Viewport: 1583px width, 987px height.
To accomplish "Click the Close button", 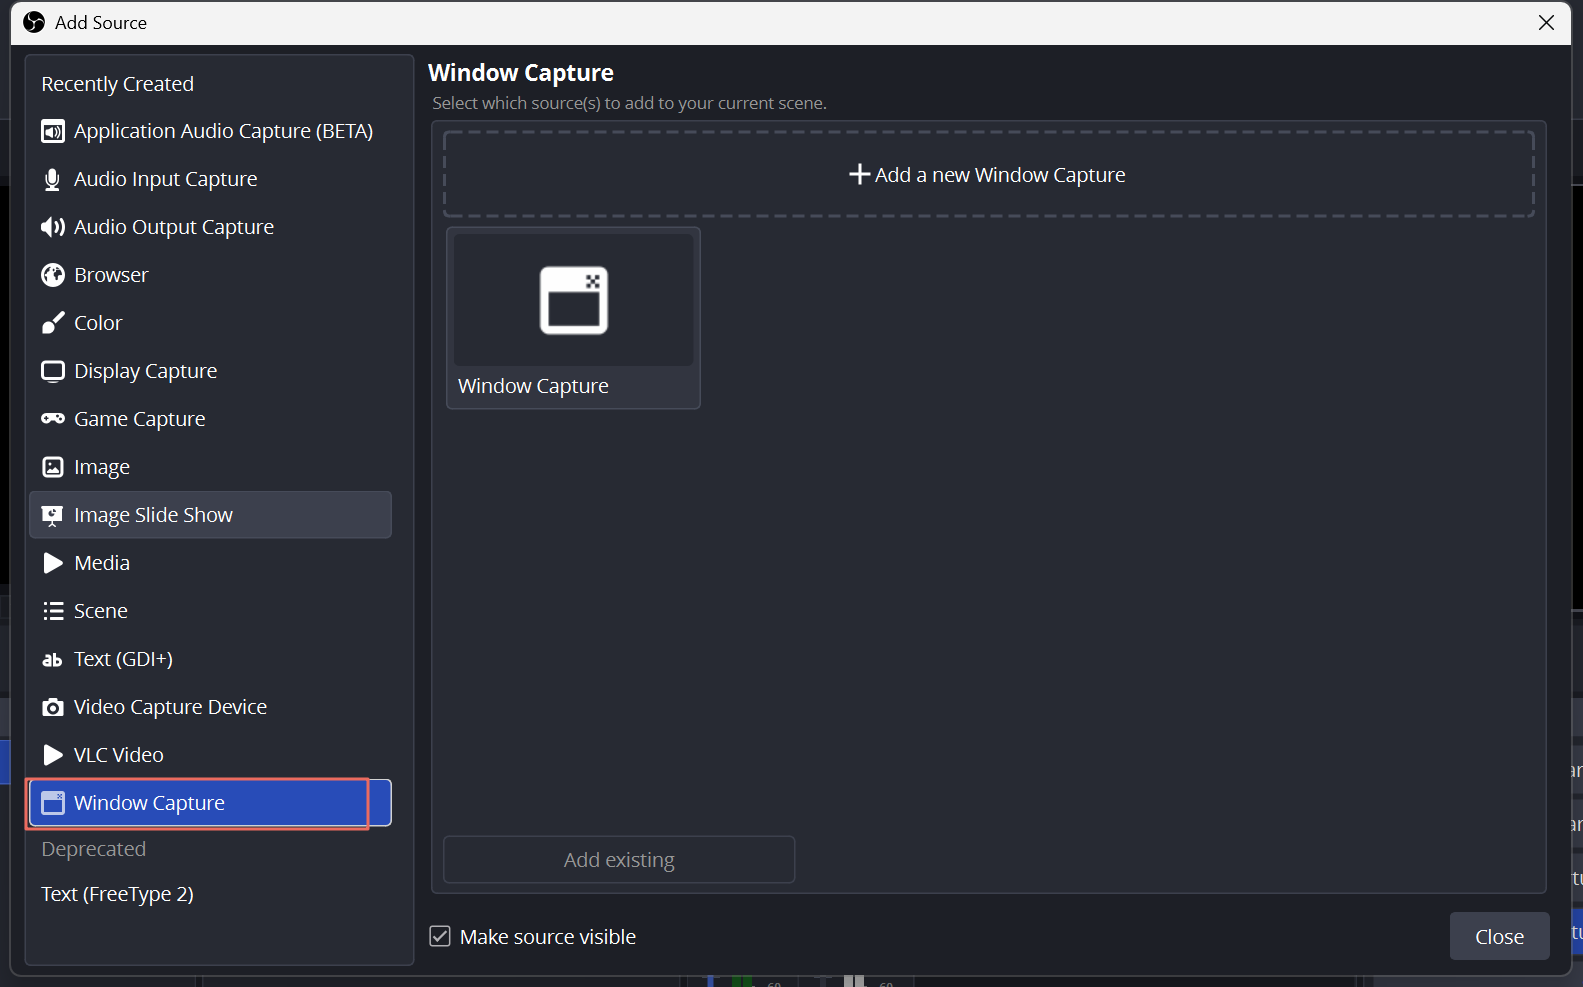I will [1499, 936].
